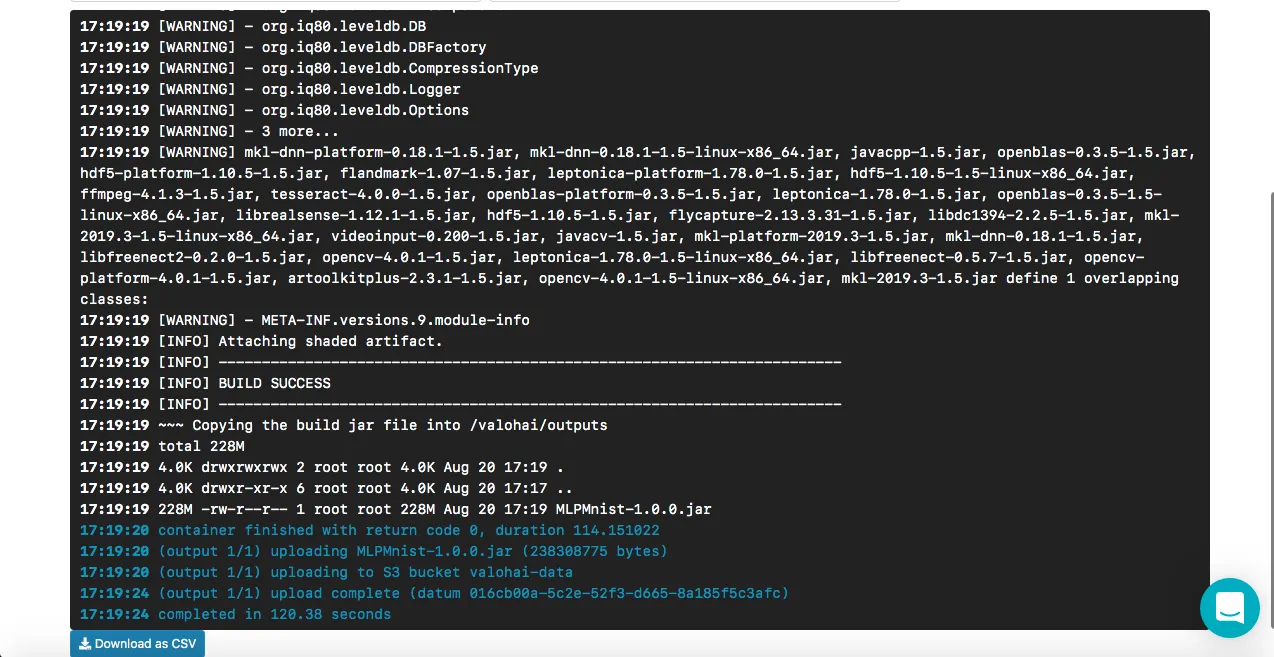Click the BUILD SUCCESS log line

pos(205,383)
